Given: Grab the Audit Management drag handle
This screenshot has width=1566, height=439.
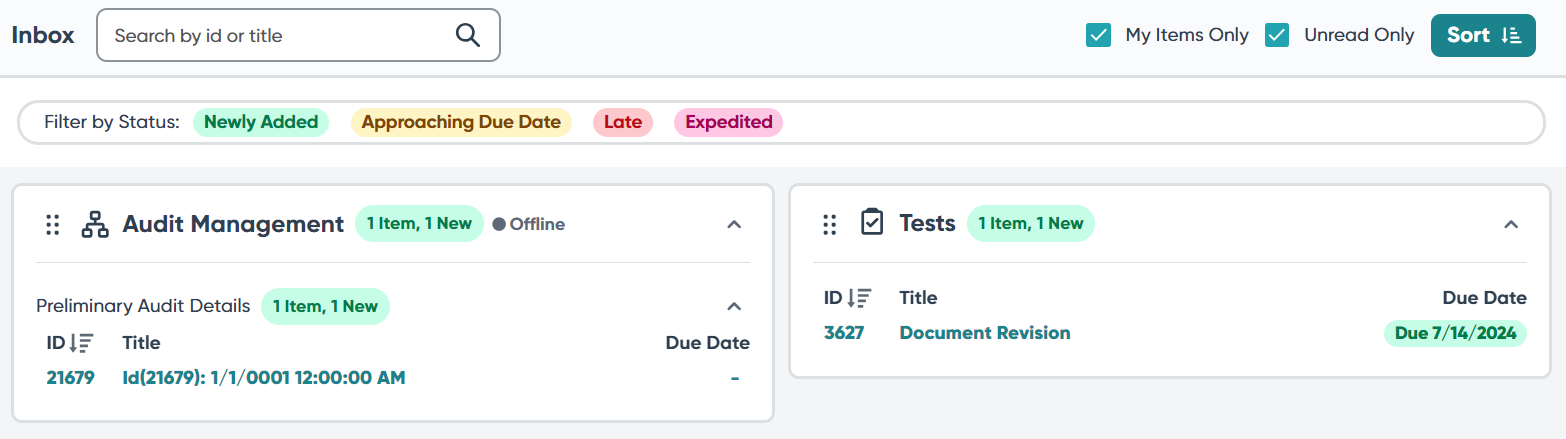Looking at the screenshot, I should click(x=53, y=225).
